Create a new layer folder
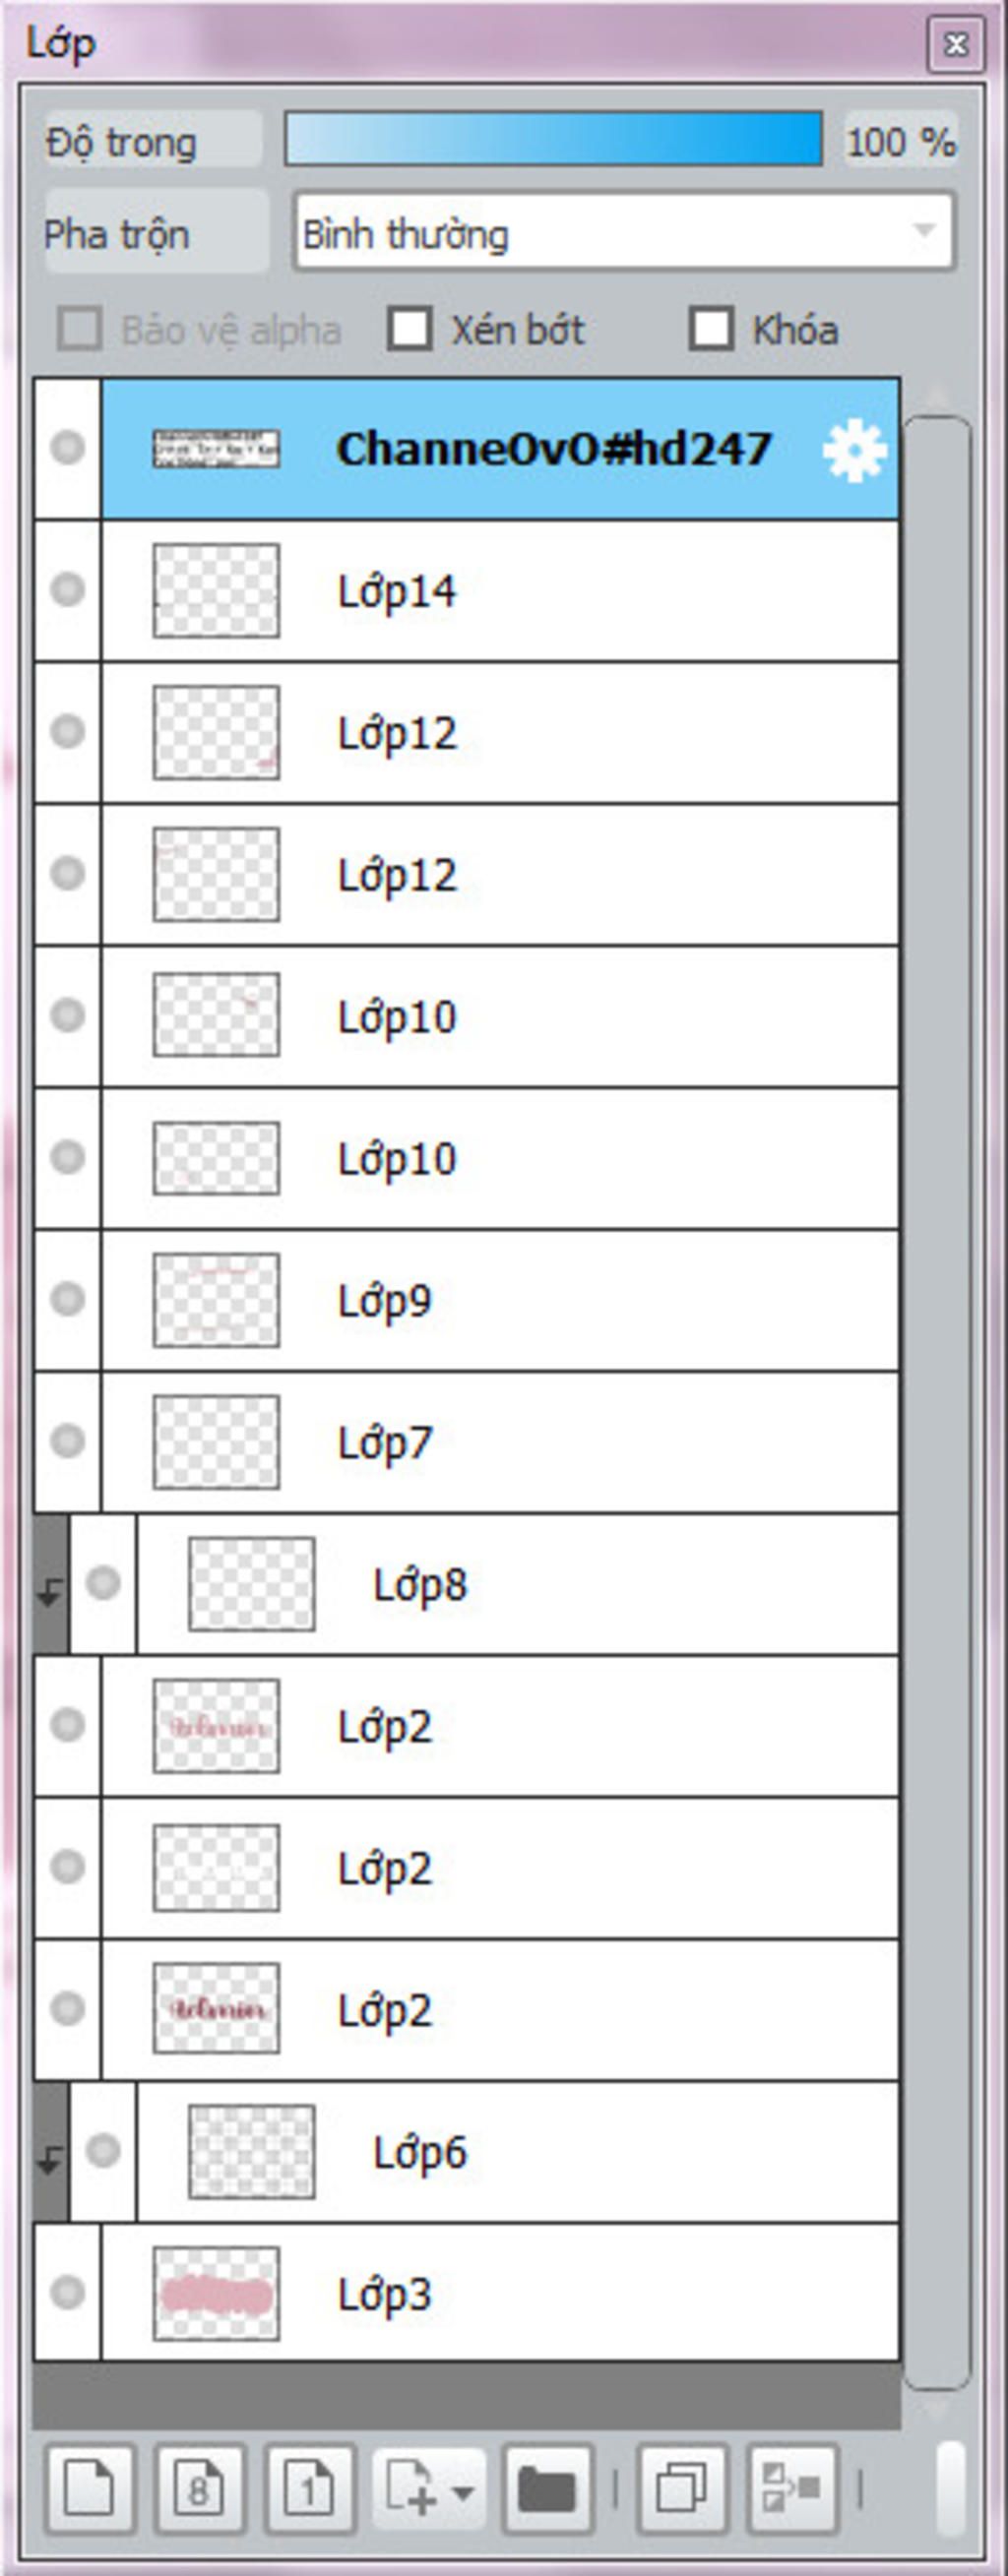Image resolution: width=1008 pixels, height=2576 pixels. tap(547, 2487)
